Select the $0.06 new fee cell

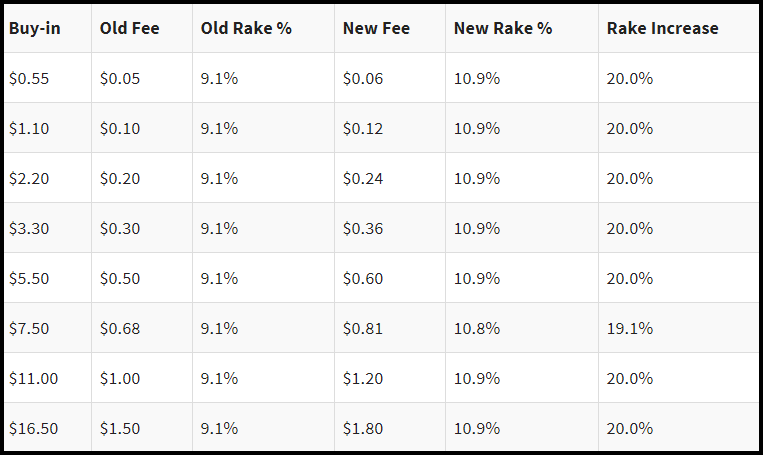pos(390,78)
